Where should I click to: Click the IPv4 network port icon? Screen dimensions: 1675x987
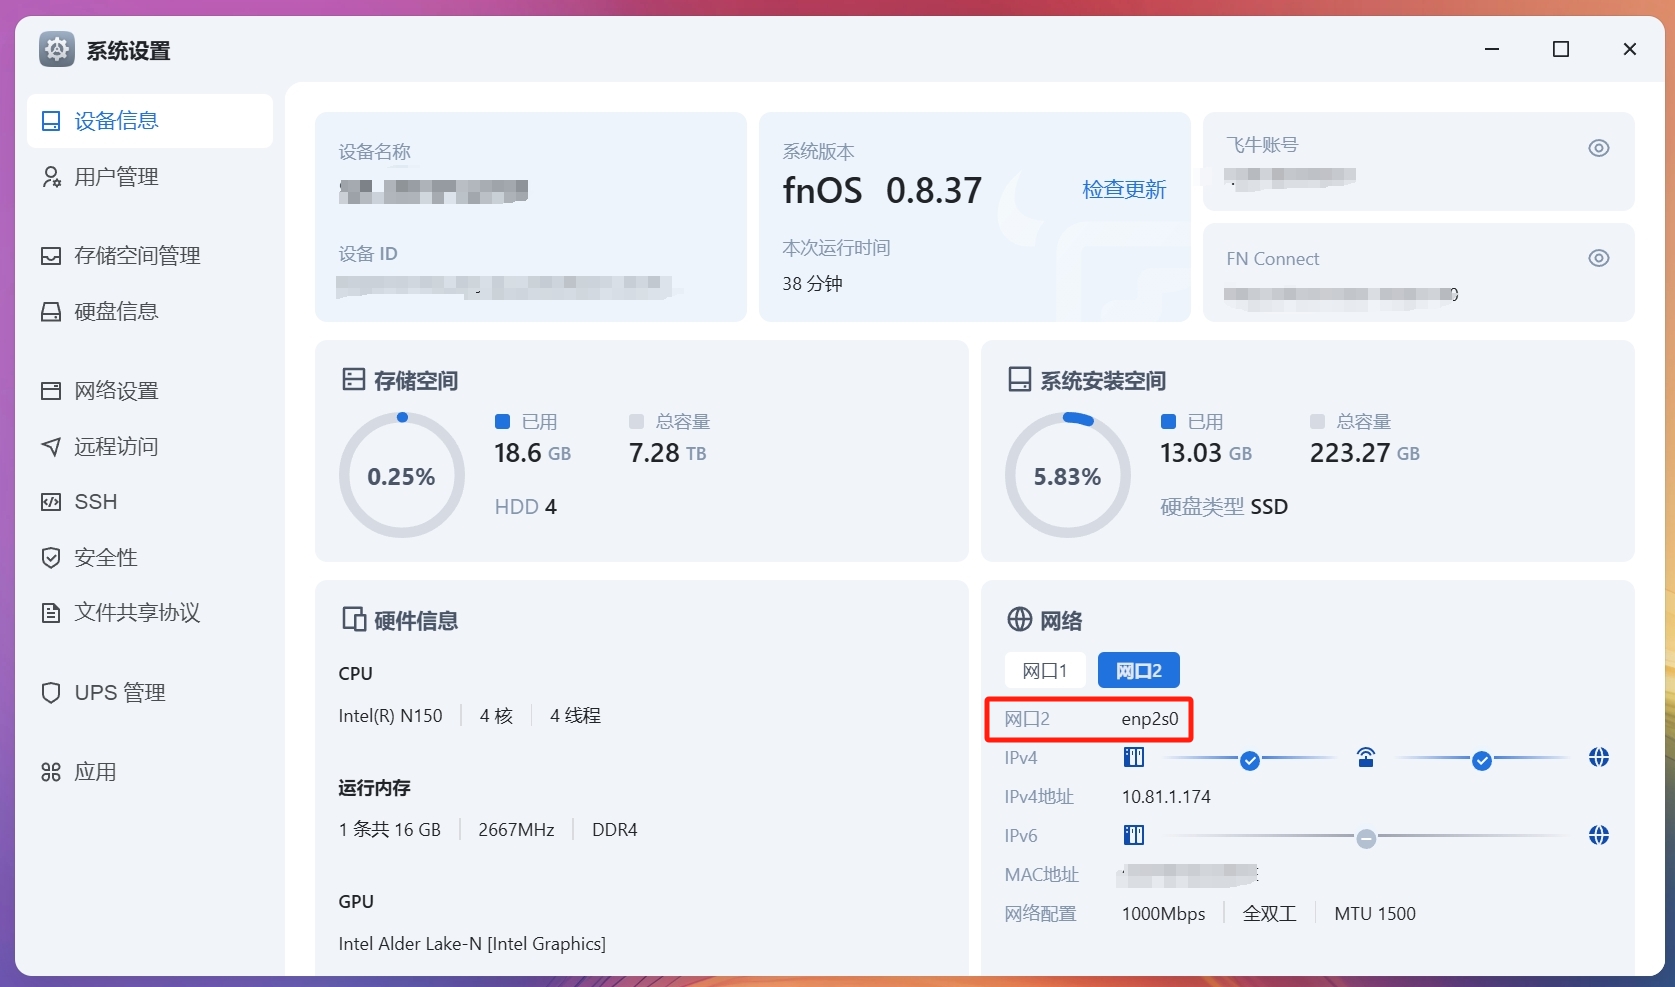tap(1134, 757)
